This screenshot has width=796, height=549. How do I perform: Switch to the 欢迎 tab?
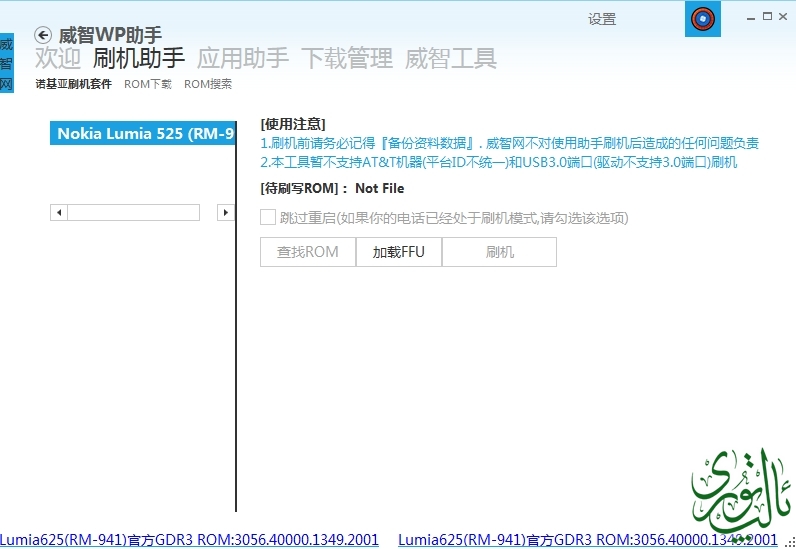click(58, 57)
